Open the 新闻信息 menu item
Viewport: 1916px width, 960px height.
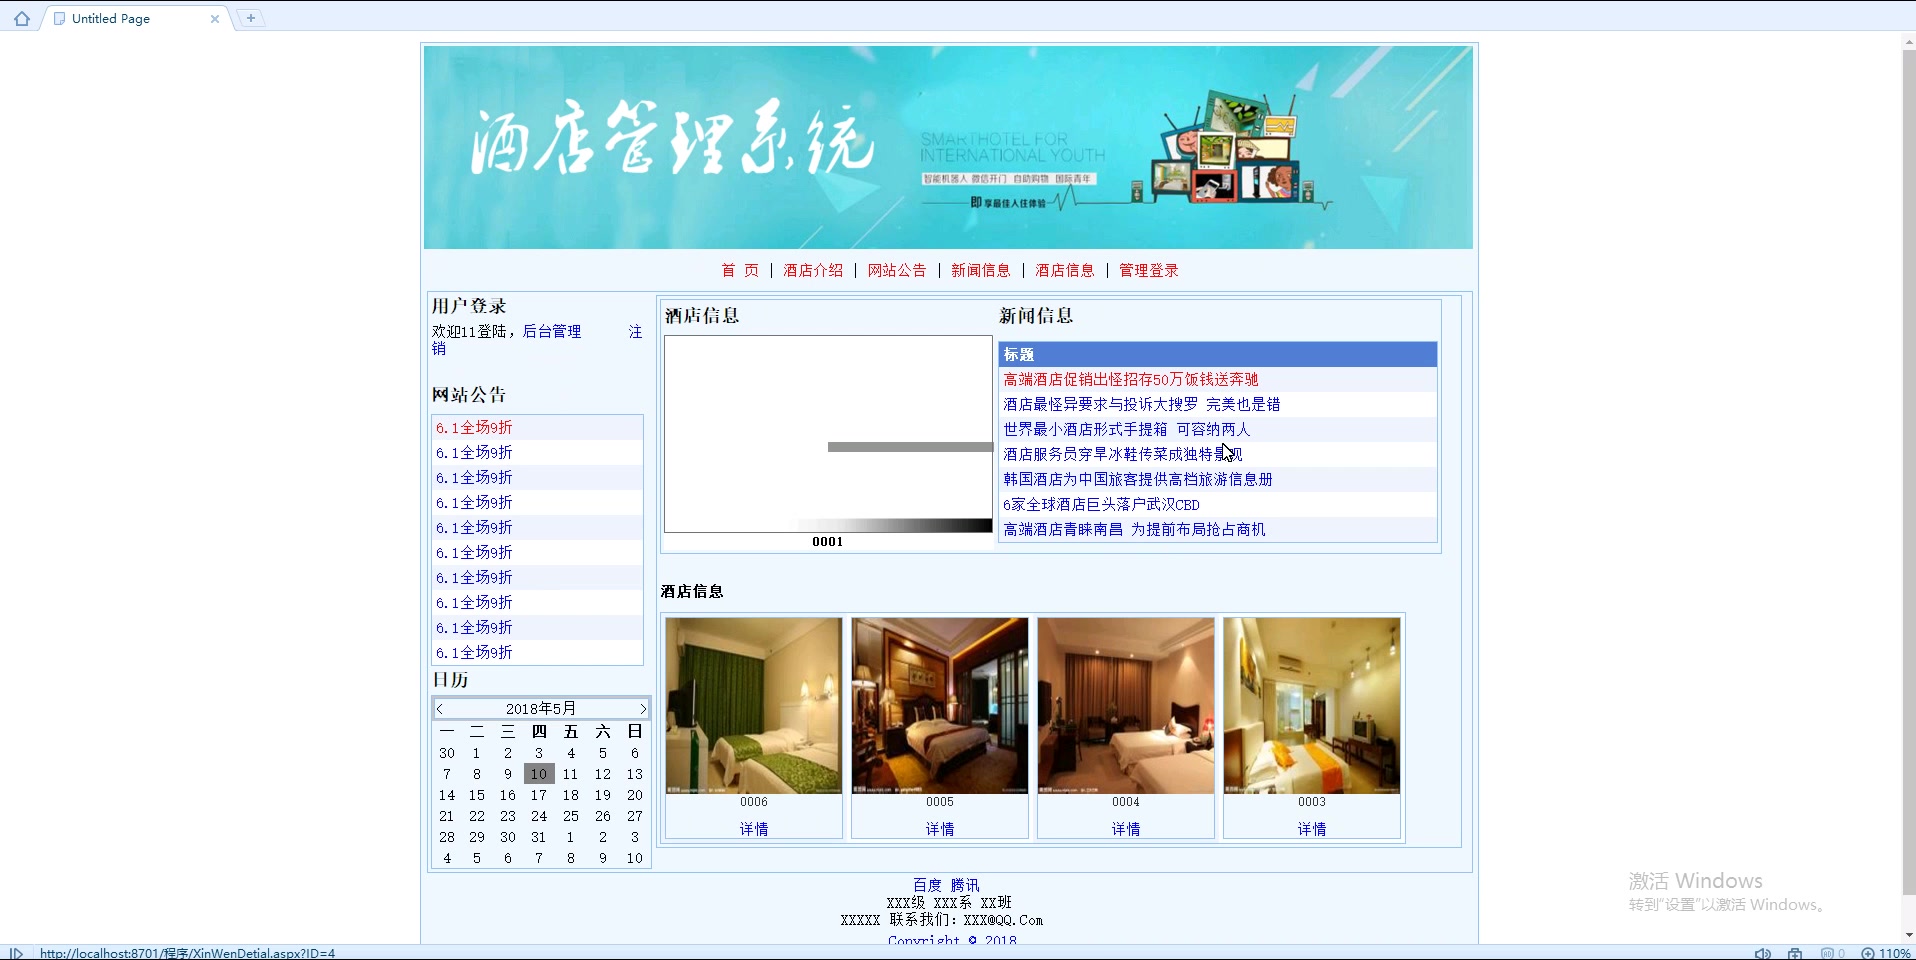(x=981, y=270)
